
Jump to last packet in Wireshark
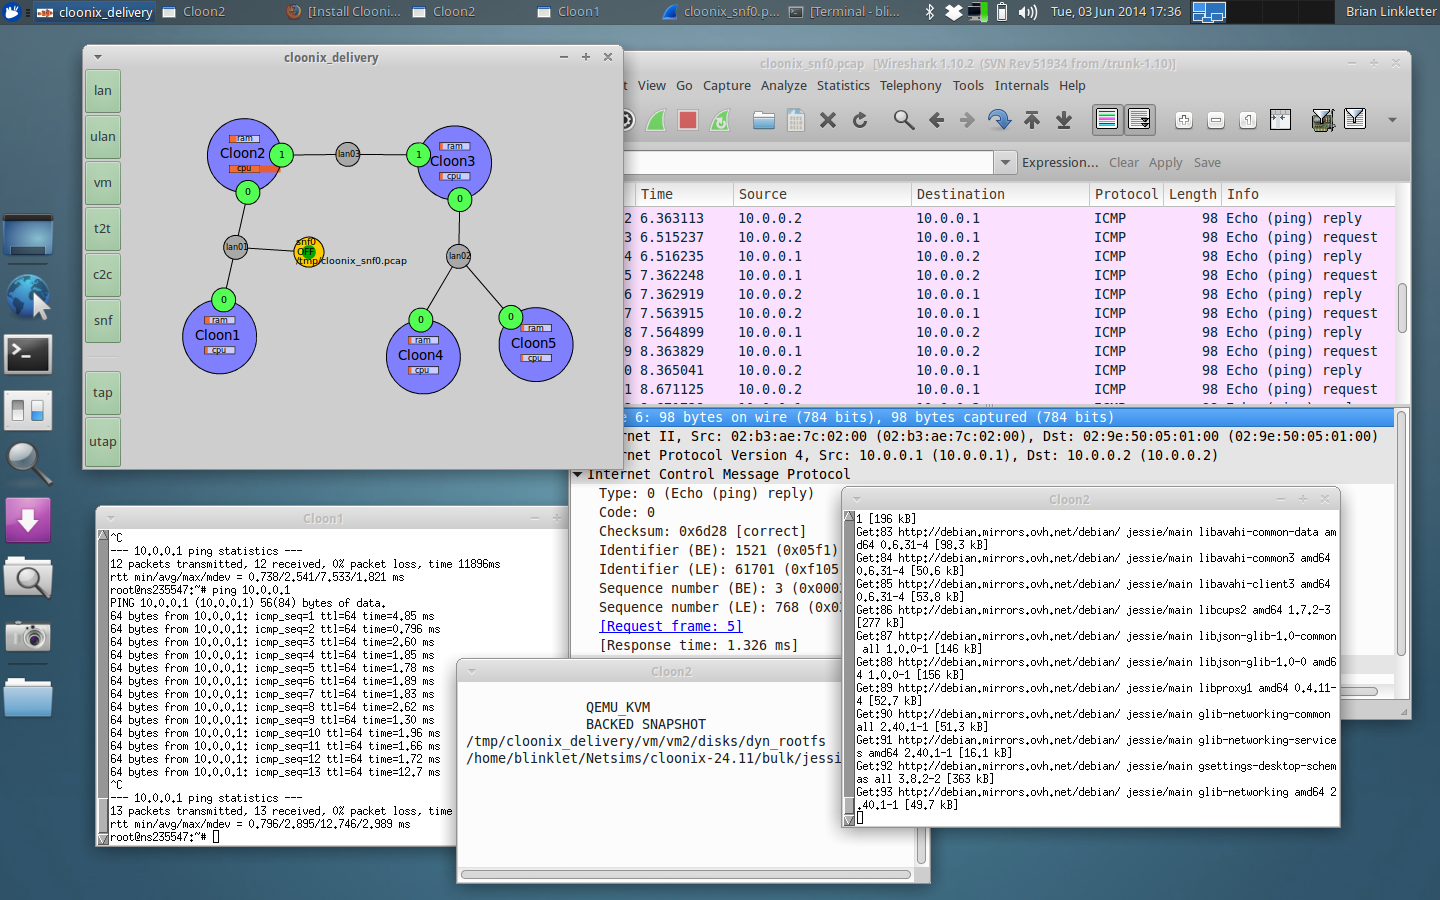coord(1064,120)
